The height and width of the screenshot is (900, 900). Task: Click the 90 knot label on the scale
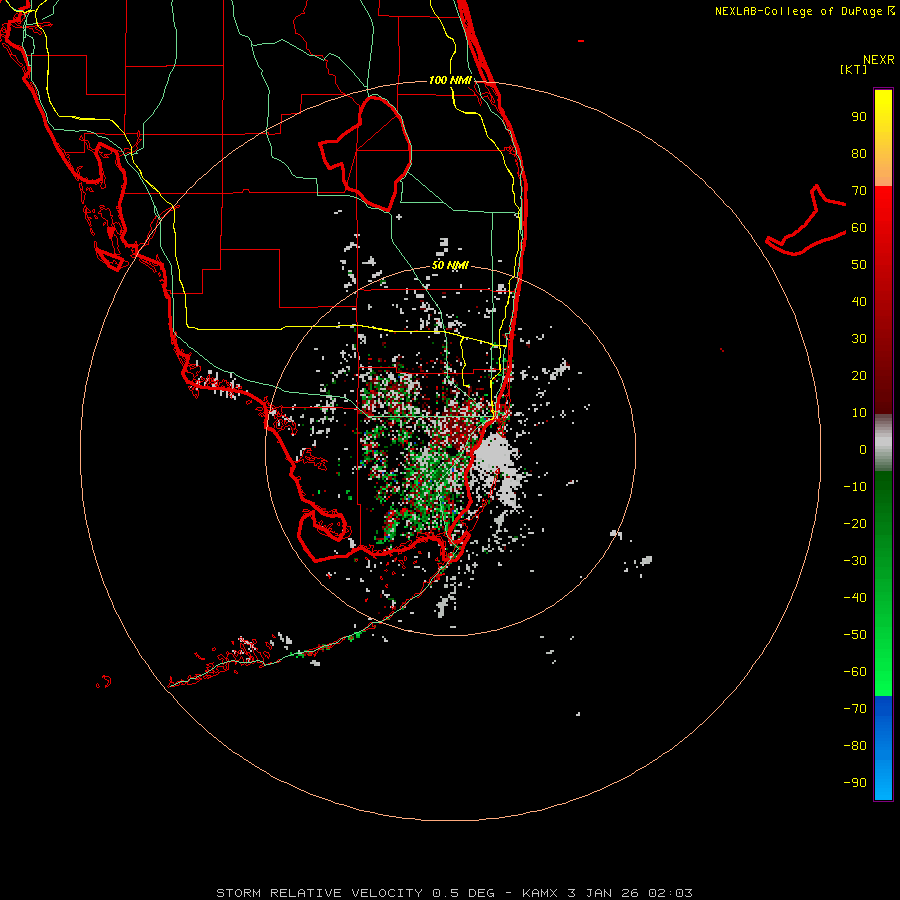pos(859,117)
